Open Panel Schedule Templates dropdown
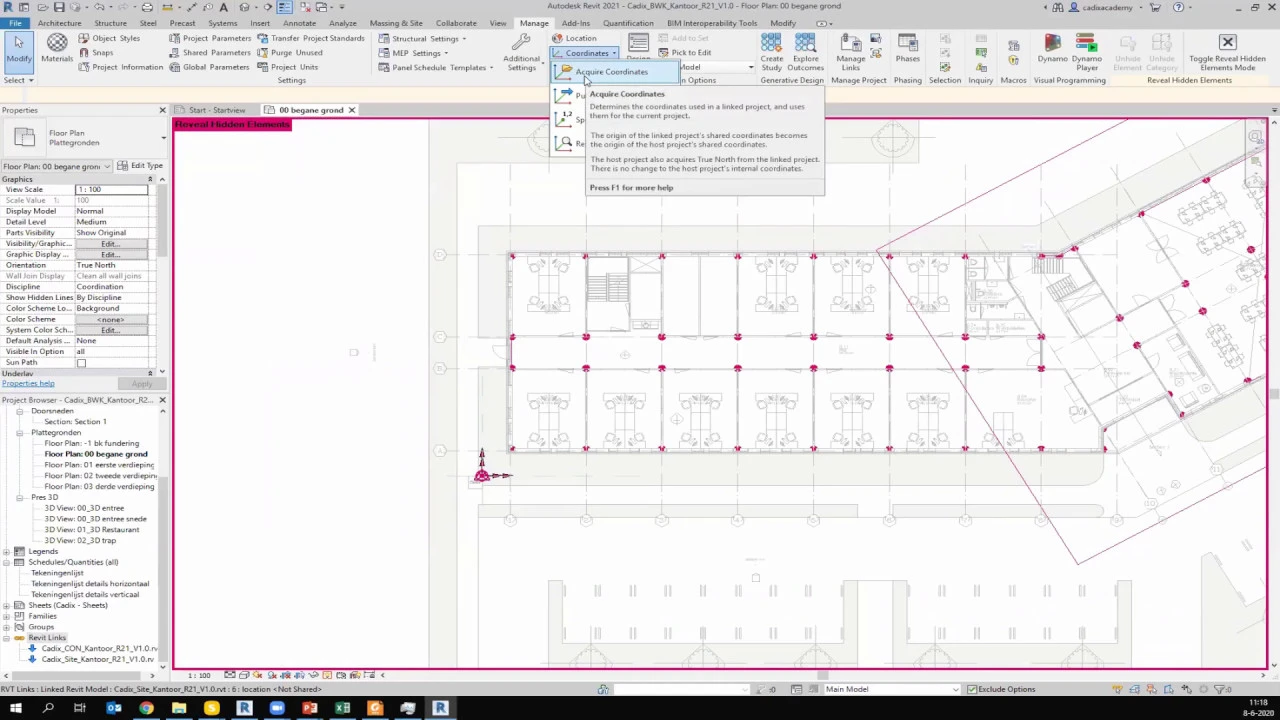The width and height of the screenshot is (1280, 720). (x=435, y=67)
